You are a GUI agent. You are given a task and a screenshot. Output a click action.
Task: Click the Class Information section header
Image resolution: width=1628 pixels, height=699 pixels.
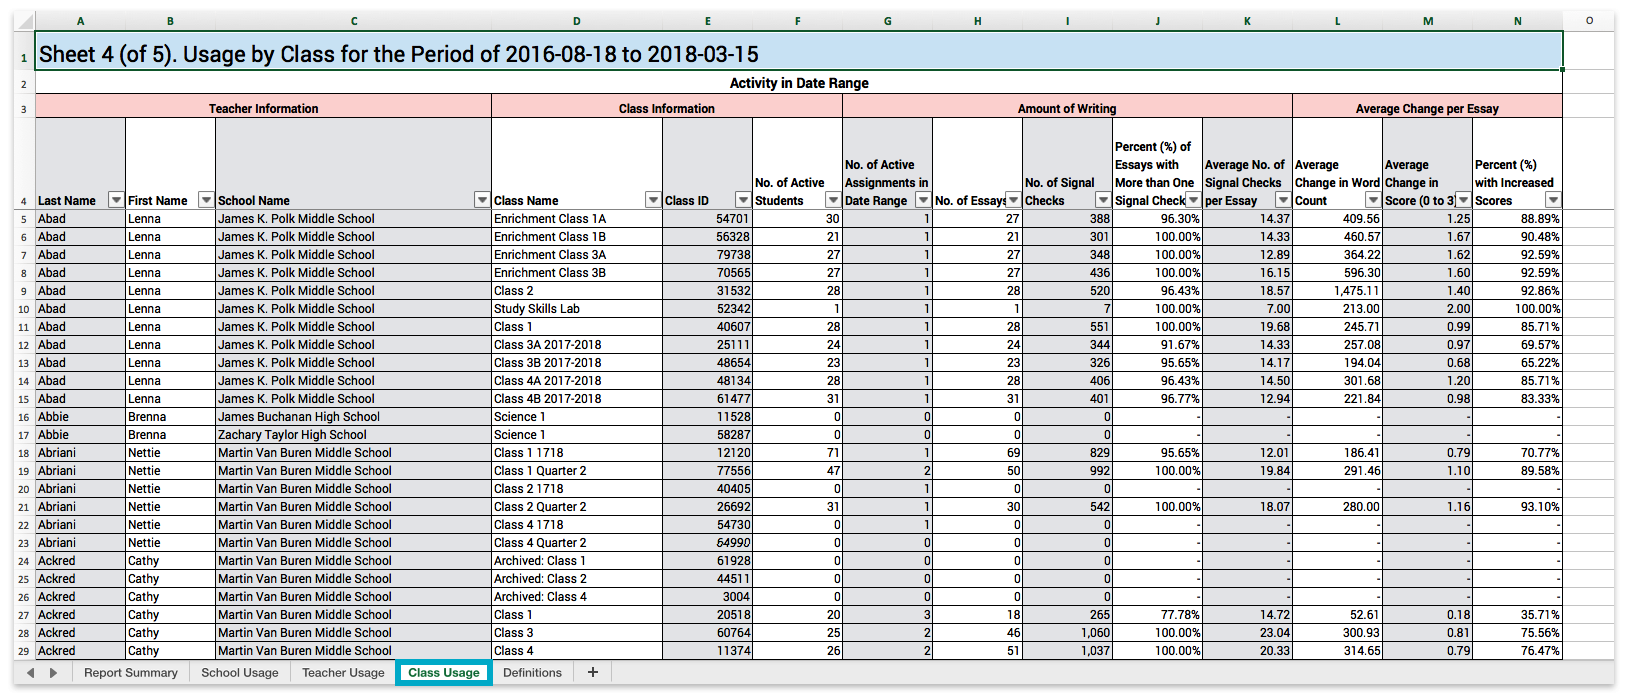(667, 108)
